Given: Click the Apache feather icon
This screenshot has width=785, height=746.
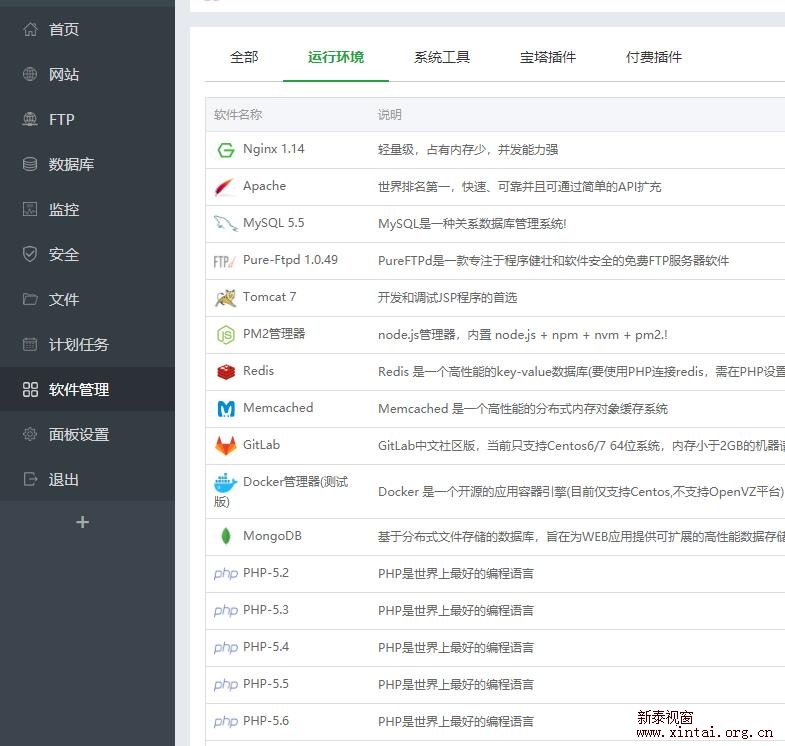Looking at the screenshot, I should (x=225, y=187).
